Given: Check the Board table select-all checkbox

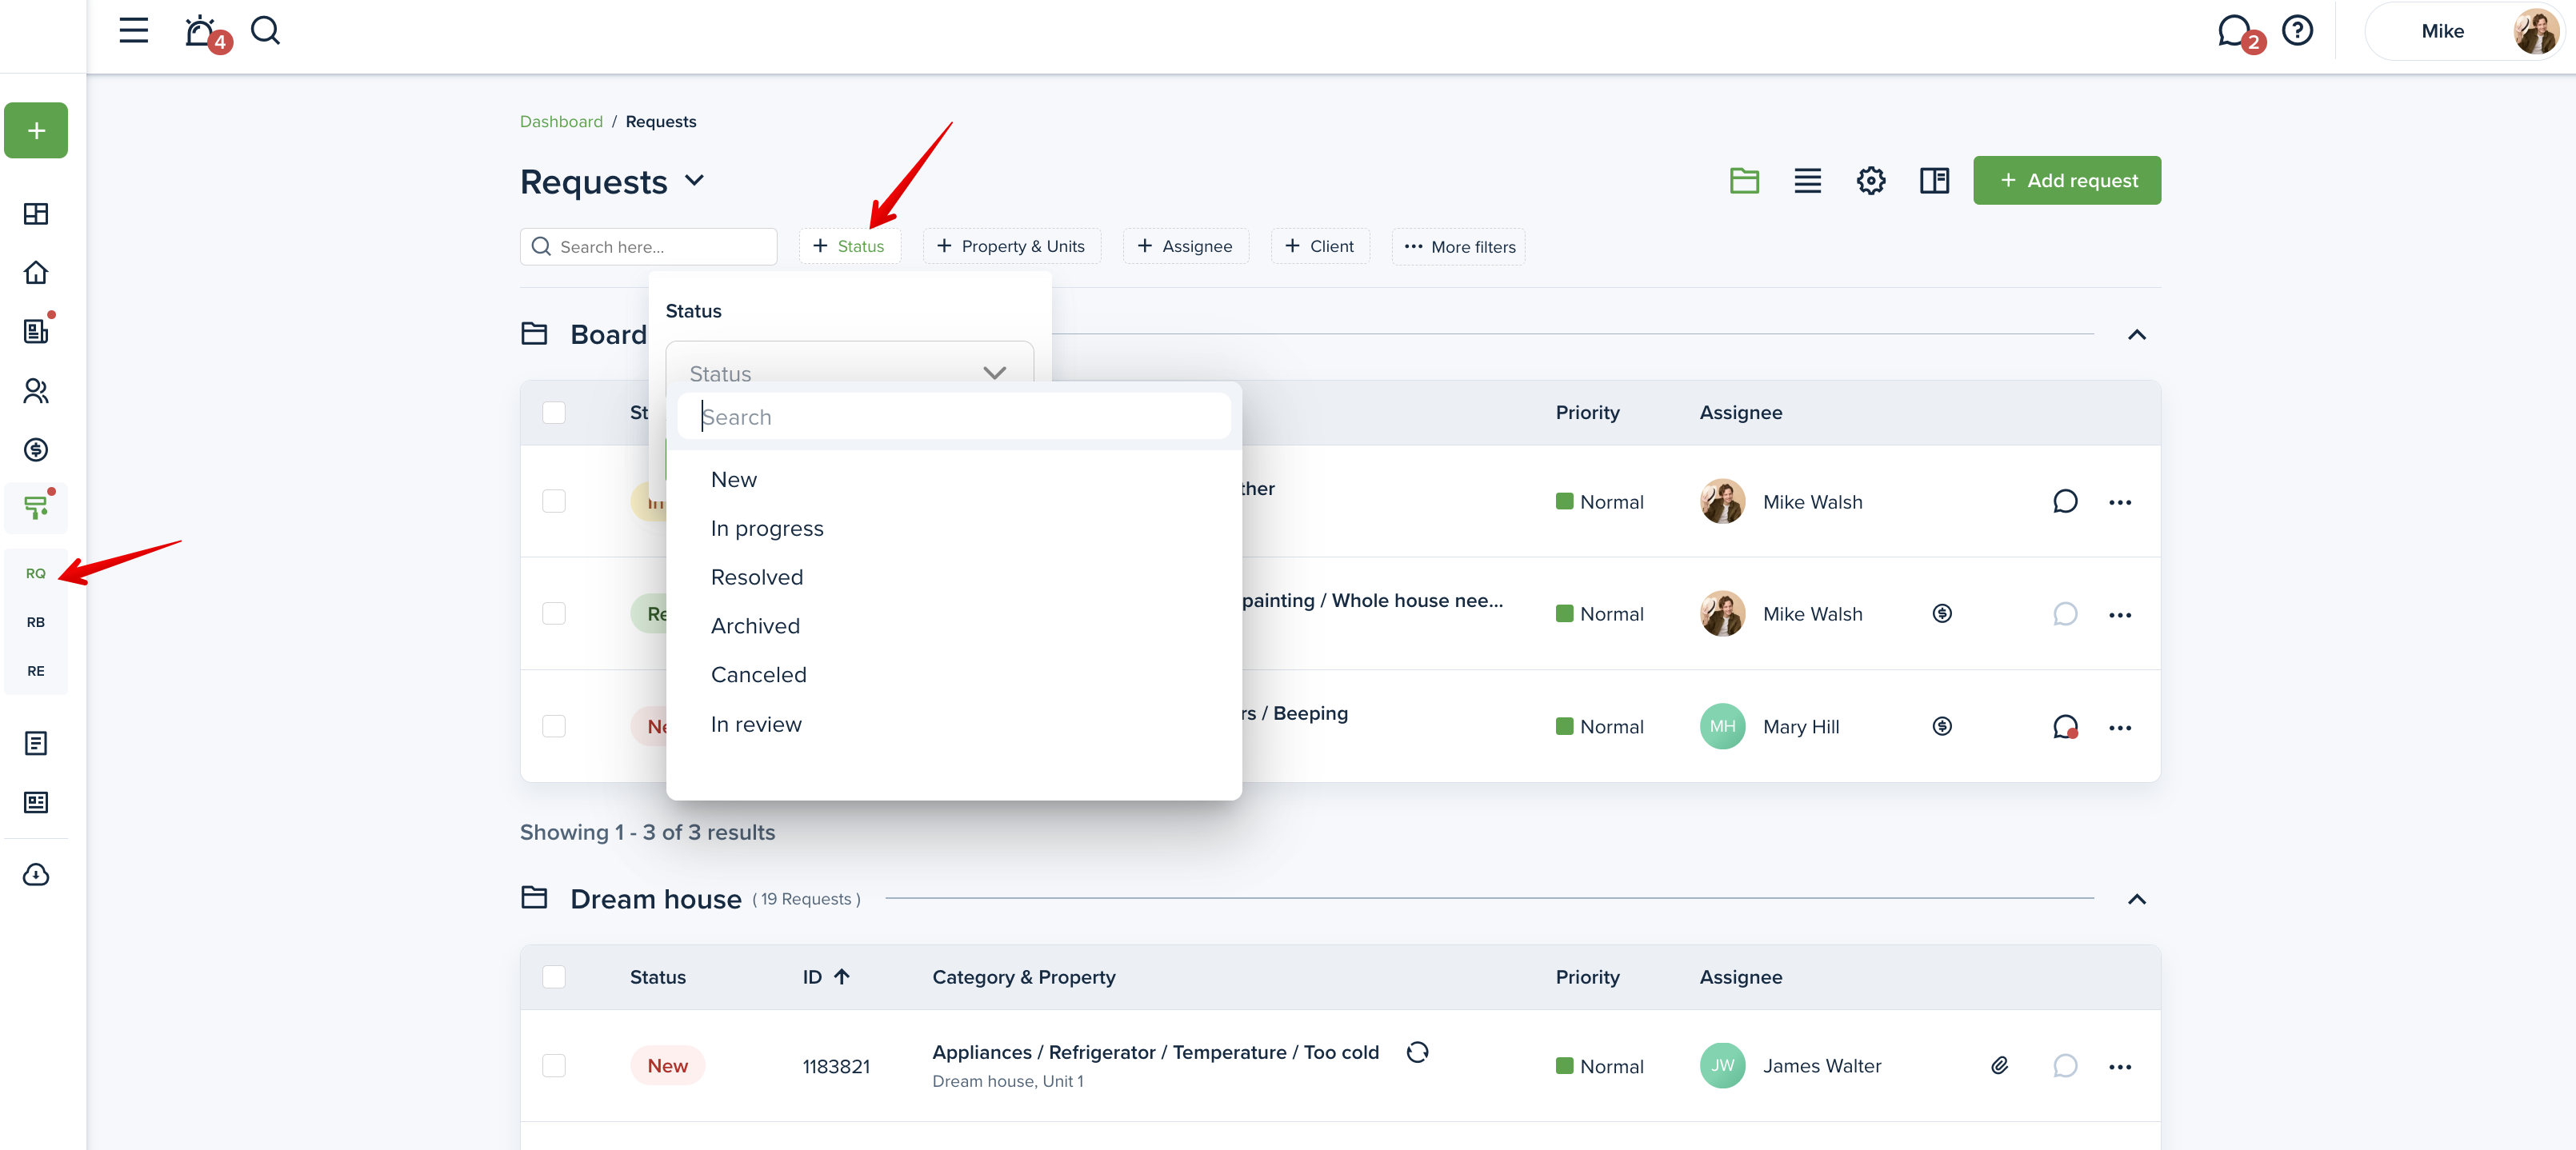Looking at the screenshot, I should click(554, 413).
